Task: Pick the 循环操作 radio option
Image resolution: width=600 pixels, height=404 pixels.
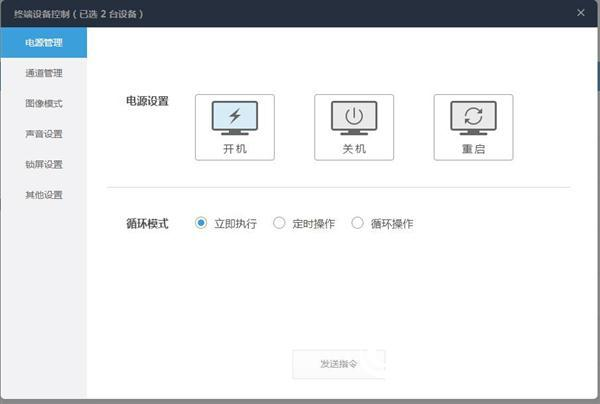Action: click(357, 223)
